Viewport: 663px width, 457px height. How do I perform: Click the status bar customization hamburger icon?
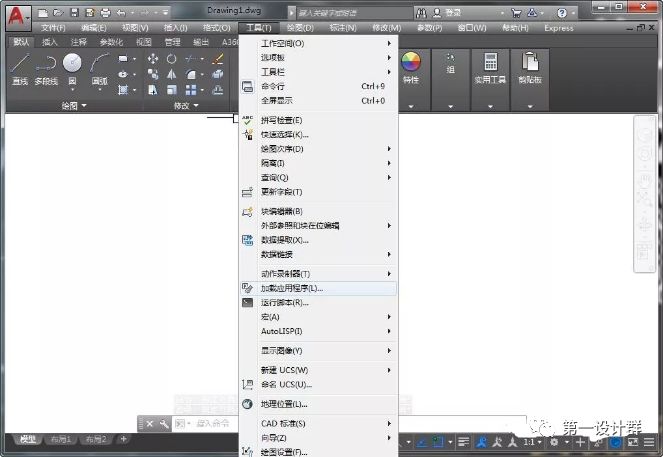click(649, 442)
